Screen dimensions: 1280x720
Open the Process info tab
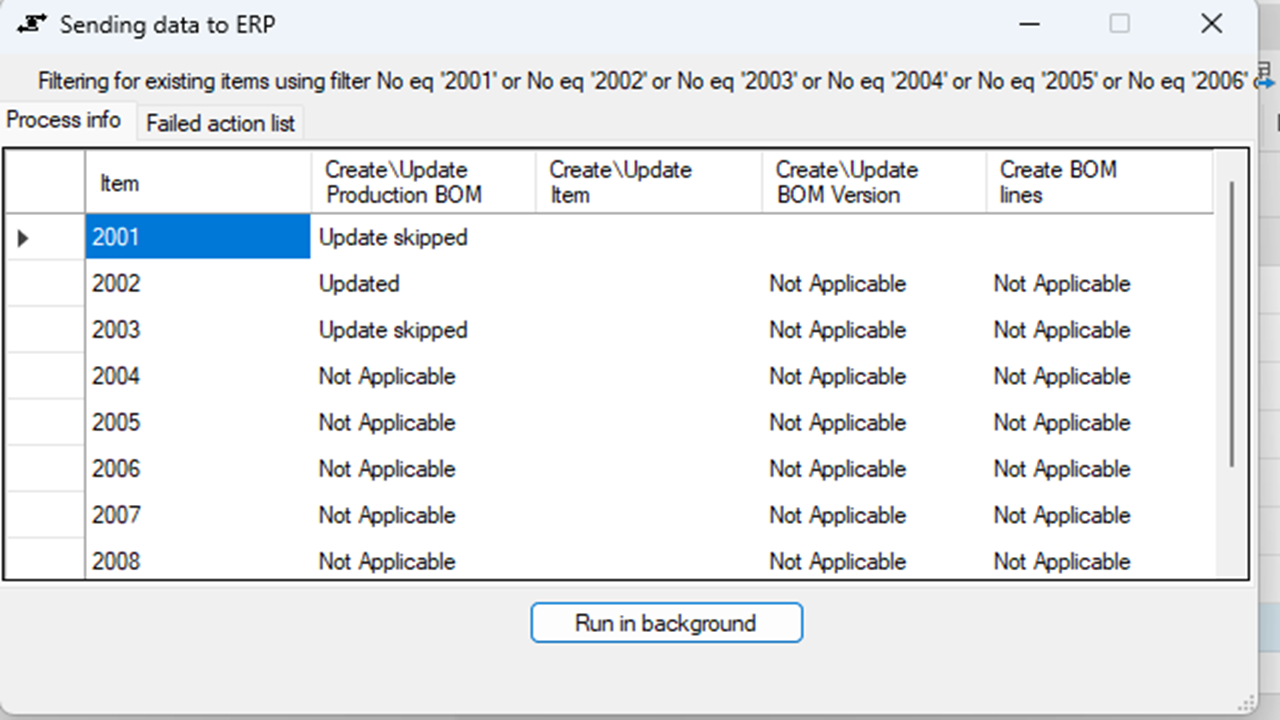[x=64, y=120]
